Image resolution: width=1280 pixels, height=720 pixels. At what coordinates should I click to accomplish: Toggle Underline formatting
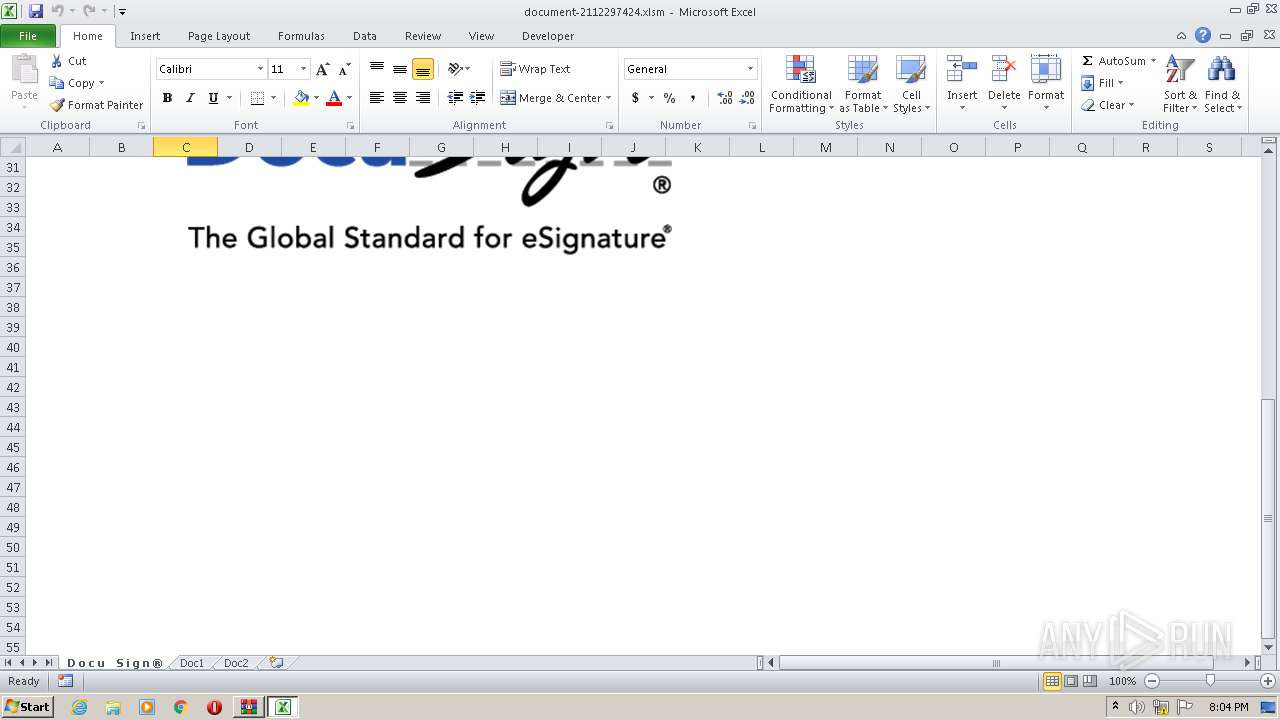(x=213, y=98)
